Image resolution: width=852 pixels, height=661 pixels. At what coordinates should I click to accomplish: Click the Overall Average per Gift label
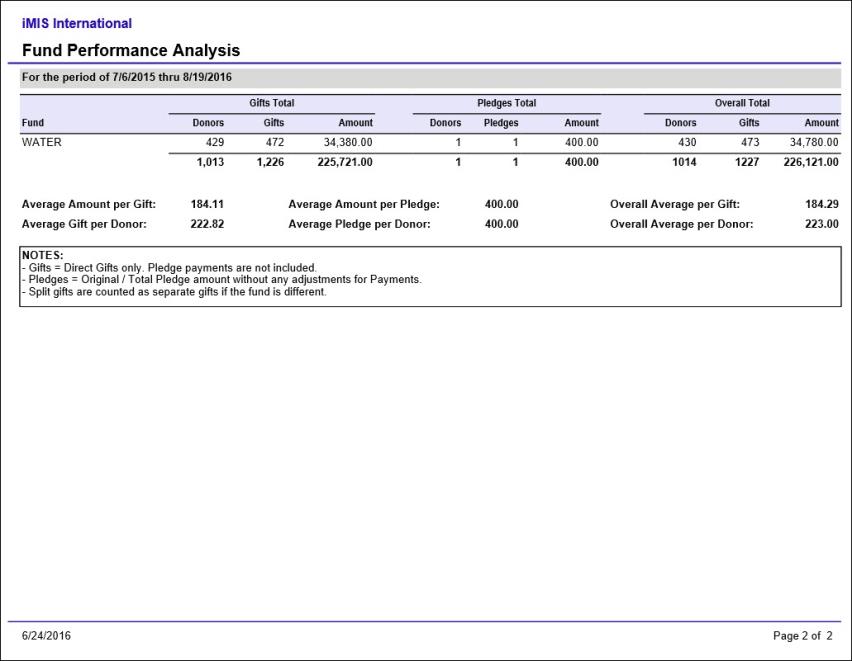click(x=675, y=204)
